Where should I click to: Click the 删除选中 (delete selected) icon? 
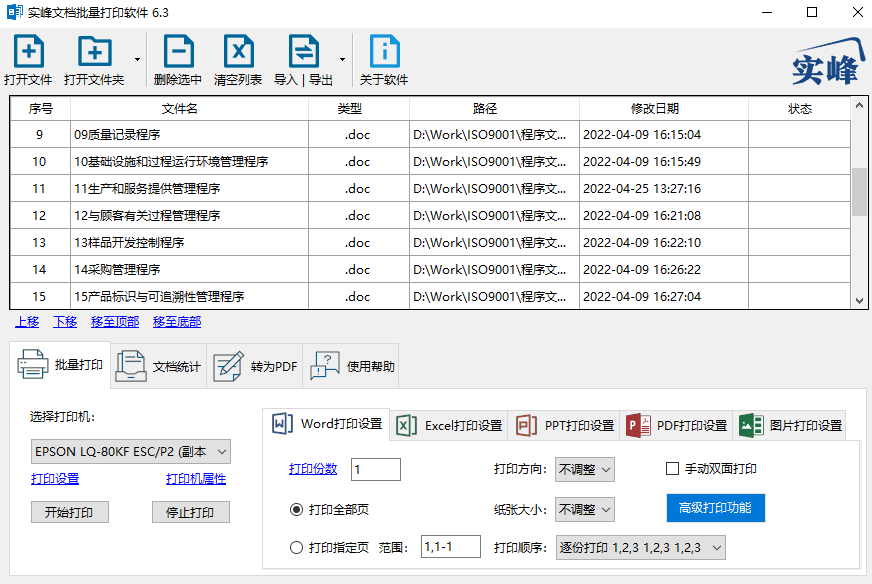[178, 60]
